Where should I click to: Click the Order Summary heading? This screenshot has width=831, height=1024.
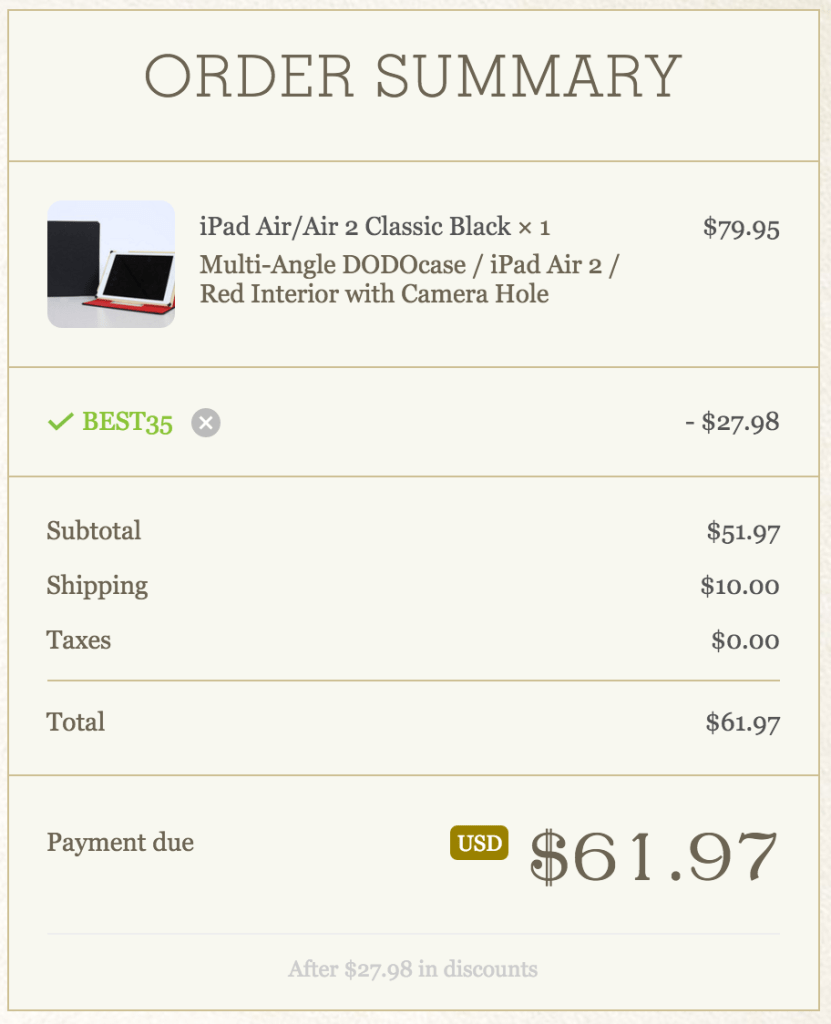[x=414, y=76]
